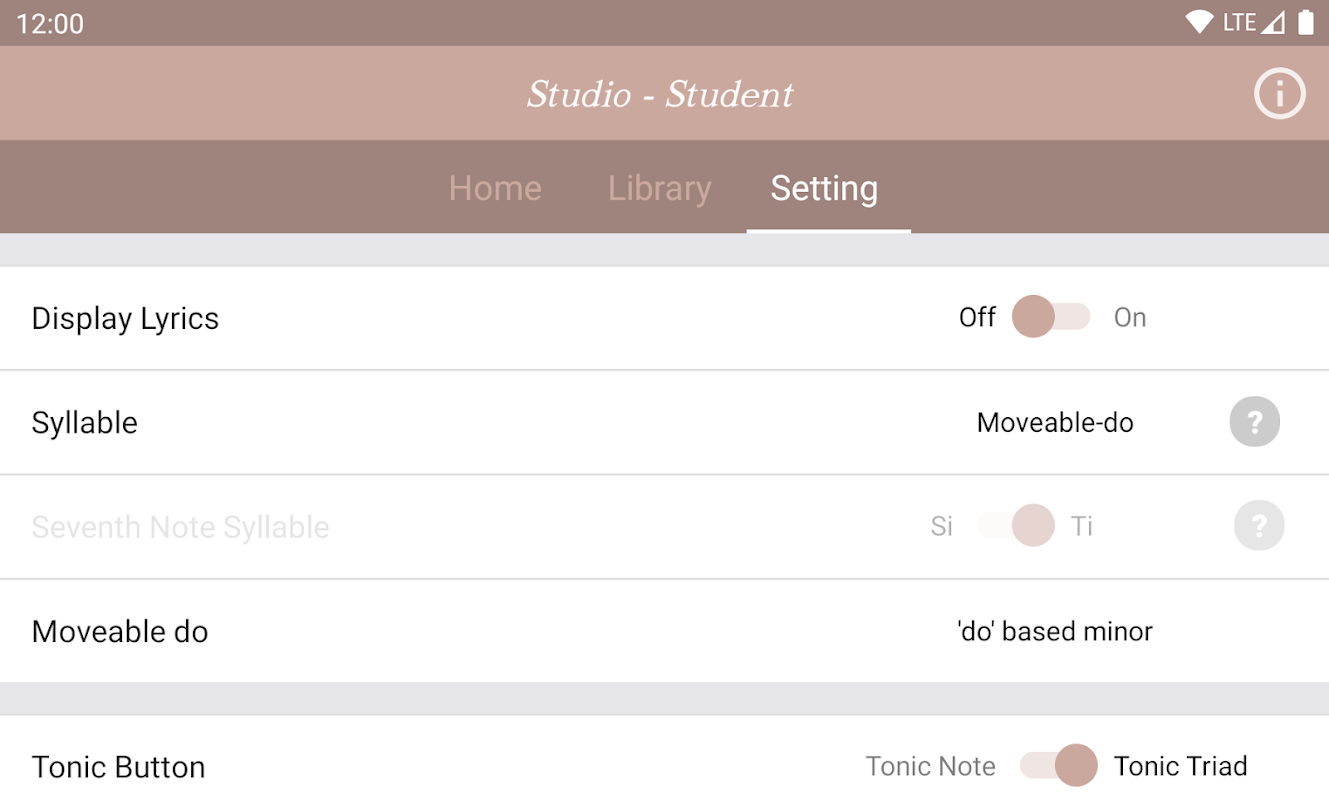The image size is (1329, 800).
Task: Tap the On label for lyrics
Action: point(1130,318)
